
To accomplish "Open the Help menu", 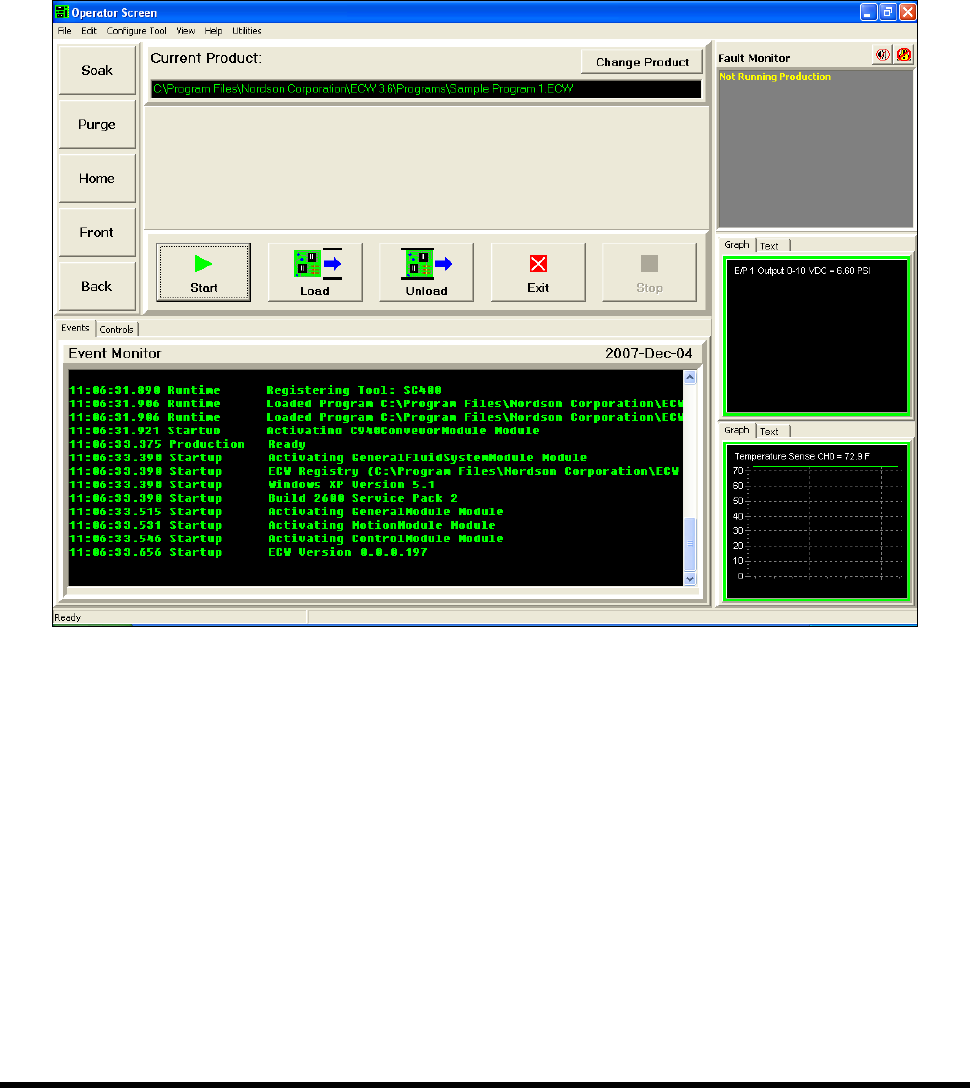I will click(213, 31).
